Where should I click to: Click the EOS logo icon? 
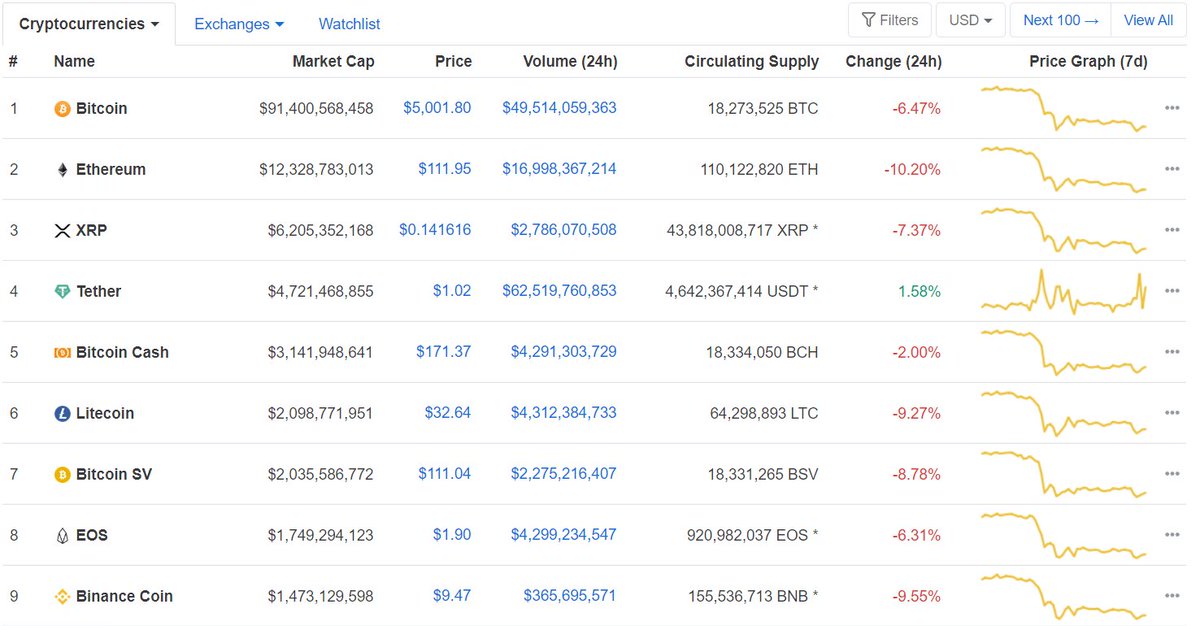point(62,536)
